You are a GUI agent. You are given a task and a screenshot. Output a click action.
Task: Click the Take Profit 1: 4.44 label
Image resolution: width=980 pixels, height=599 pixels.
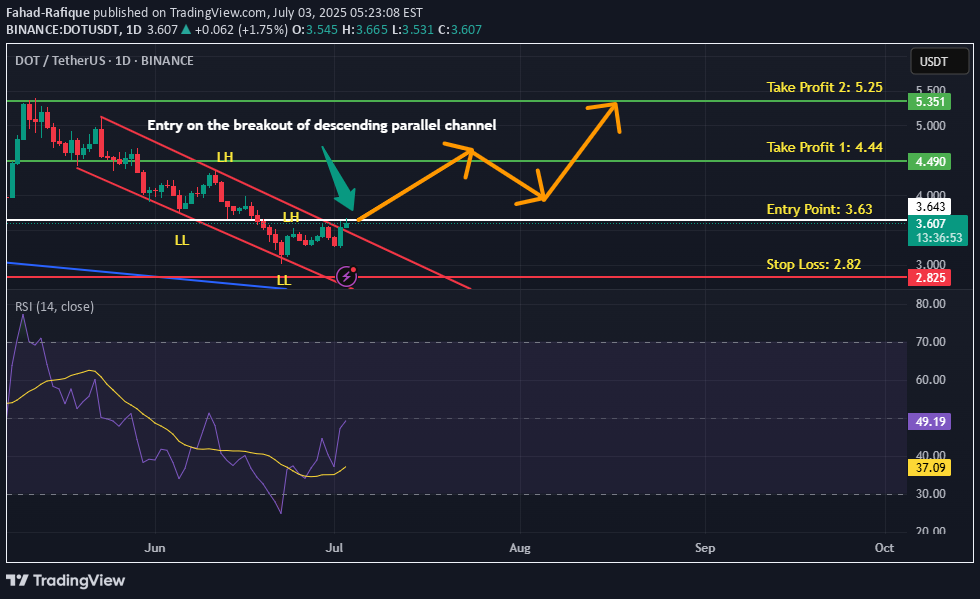click(824, 147)
